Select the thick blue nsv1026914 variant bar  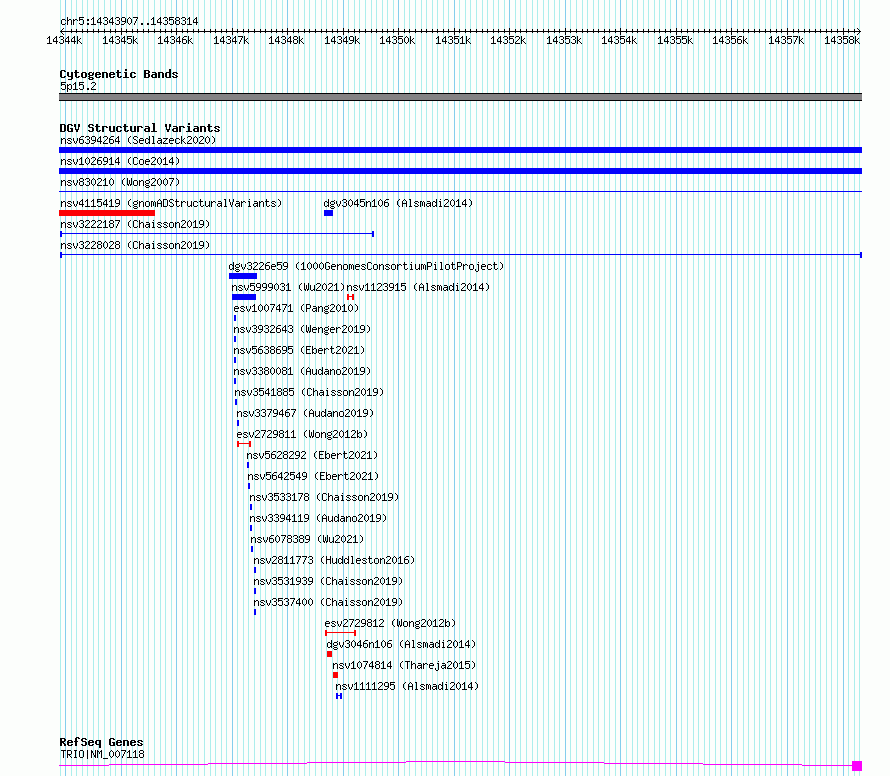(x=460, y=171)
